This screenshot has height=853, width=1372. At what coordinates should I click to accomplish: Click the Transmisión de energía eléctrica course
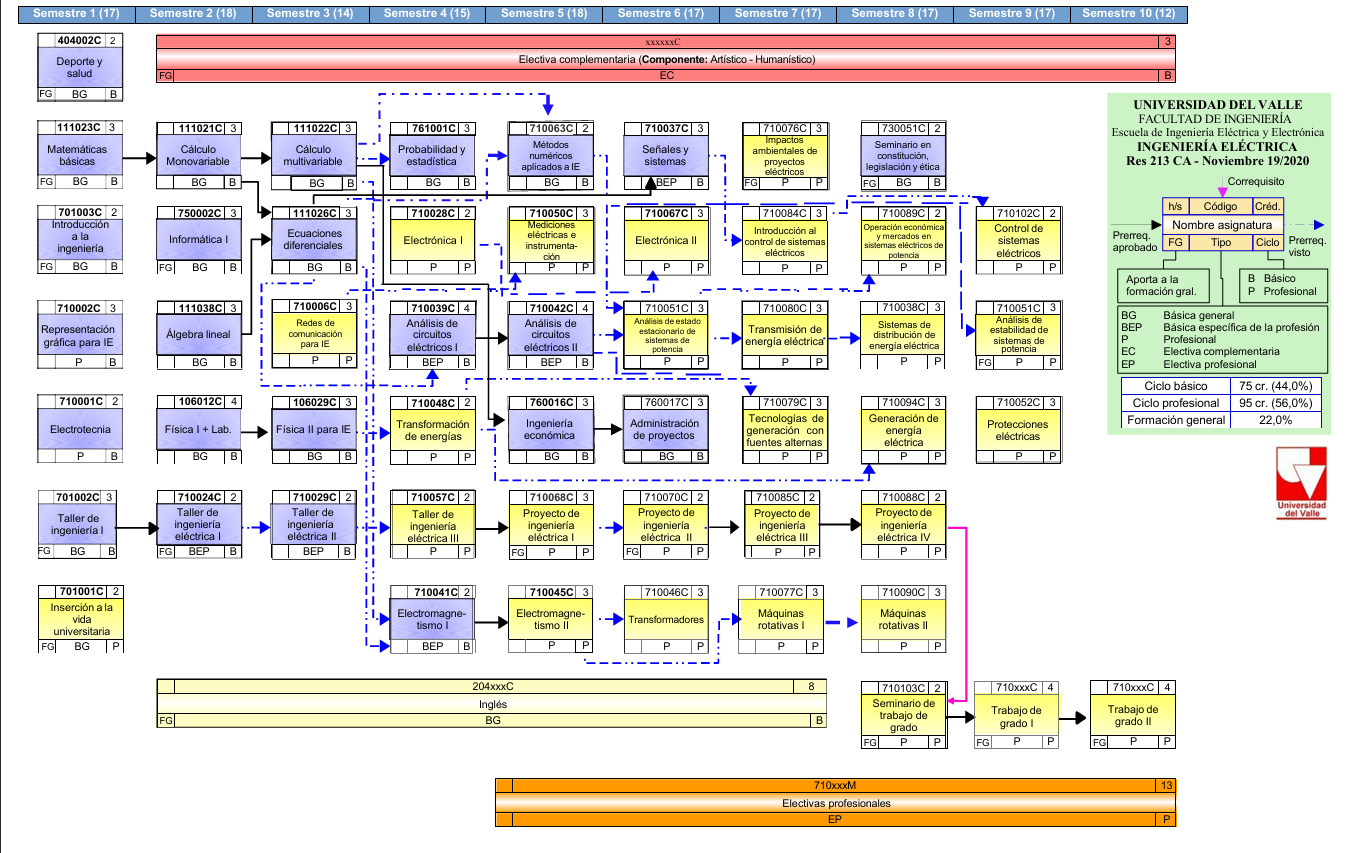[x=783, y=335]
